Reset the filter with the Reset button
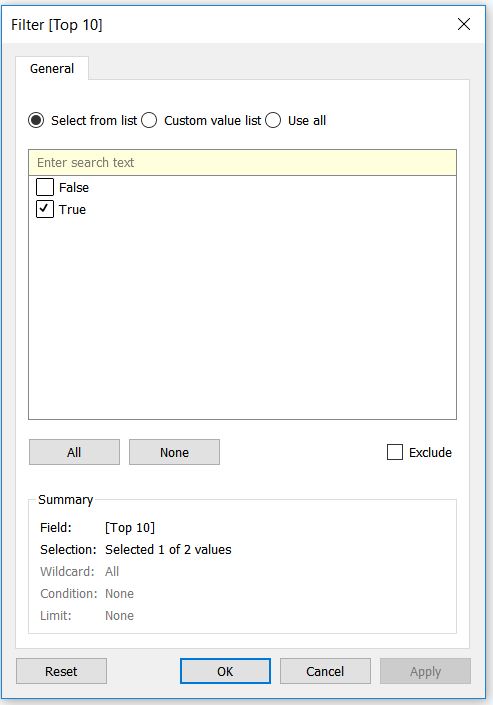Viewport: 493px width, 705px height. tap(61, 671)
